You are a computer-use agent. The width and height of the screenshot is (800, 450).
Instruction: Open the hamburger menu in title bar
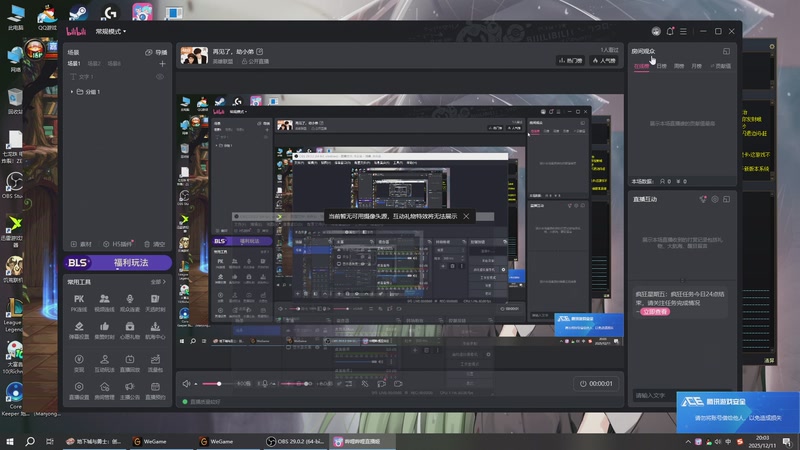click(x=683, y=31)
